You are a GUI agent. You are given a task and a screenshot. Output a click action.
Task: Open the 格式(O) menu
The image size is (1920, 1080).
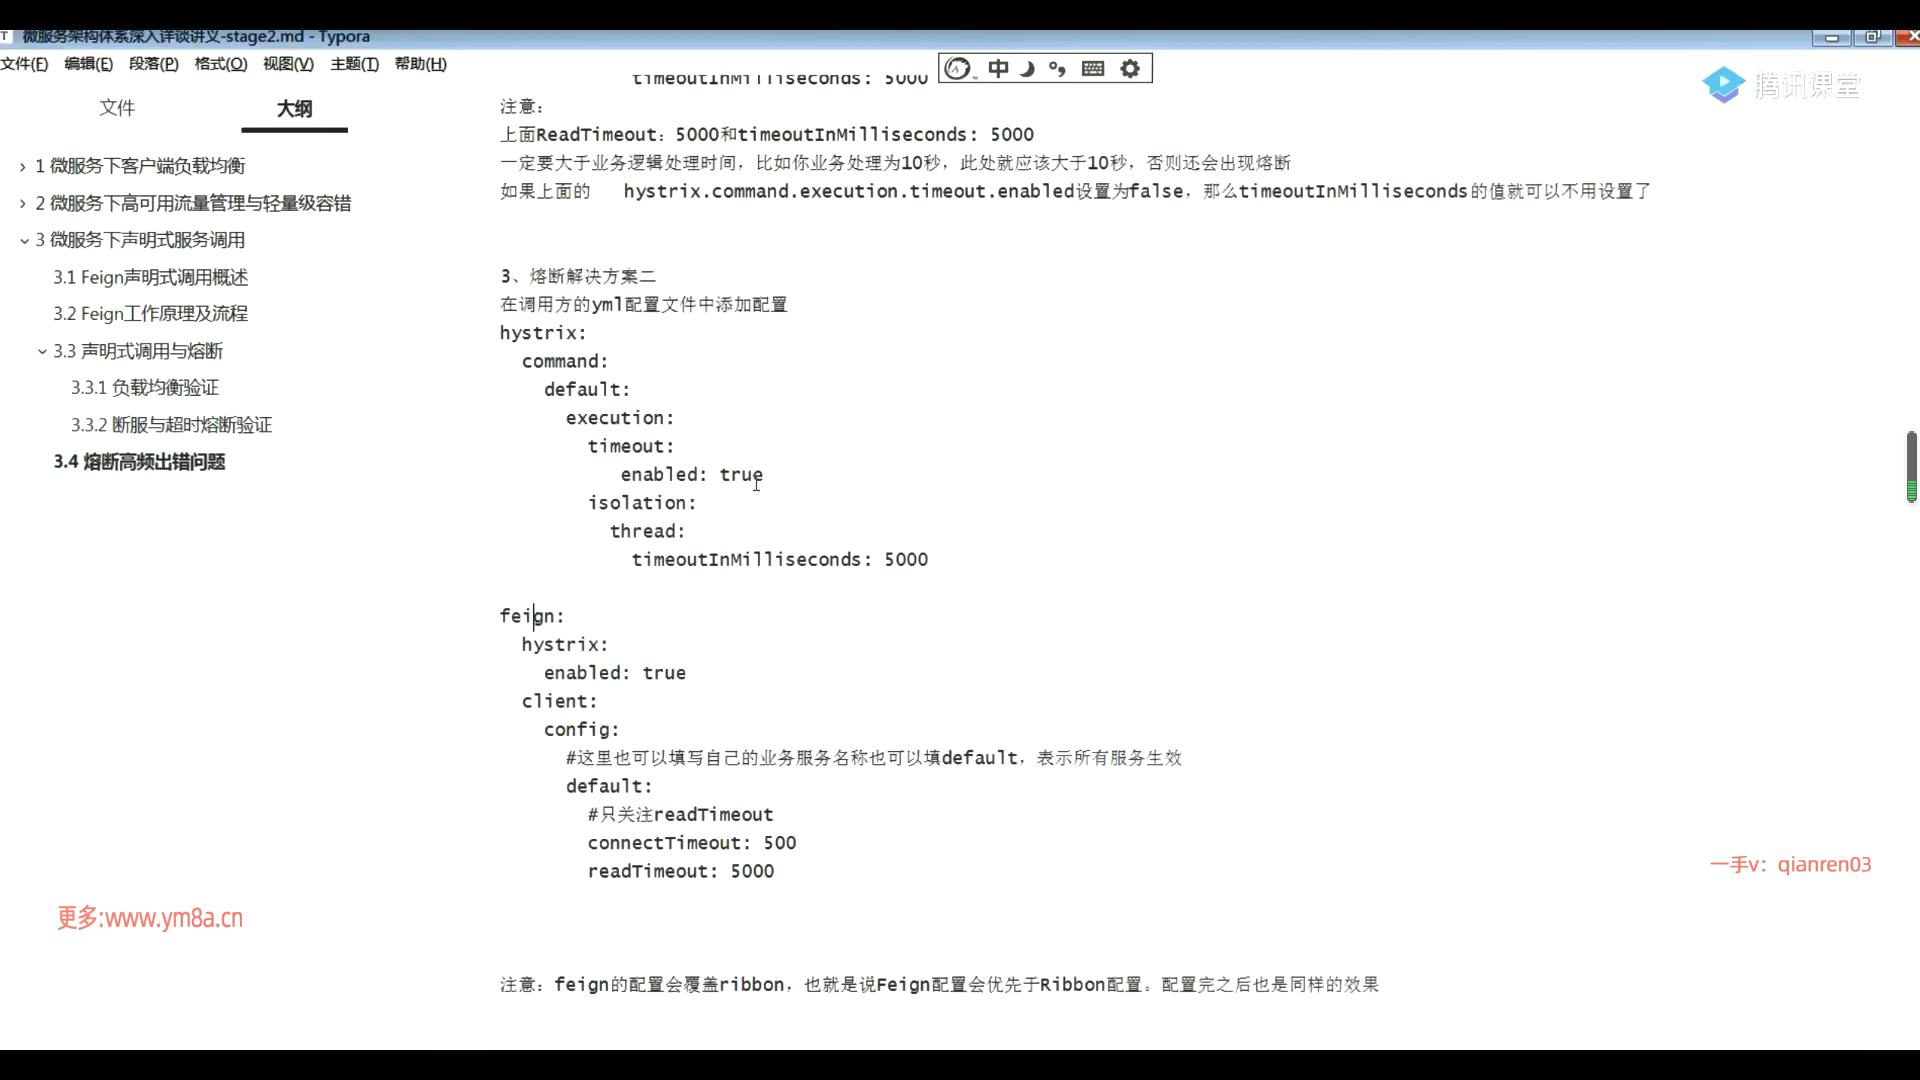[220, 64]
